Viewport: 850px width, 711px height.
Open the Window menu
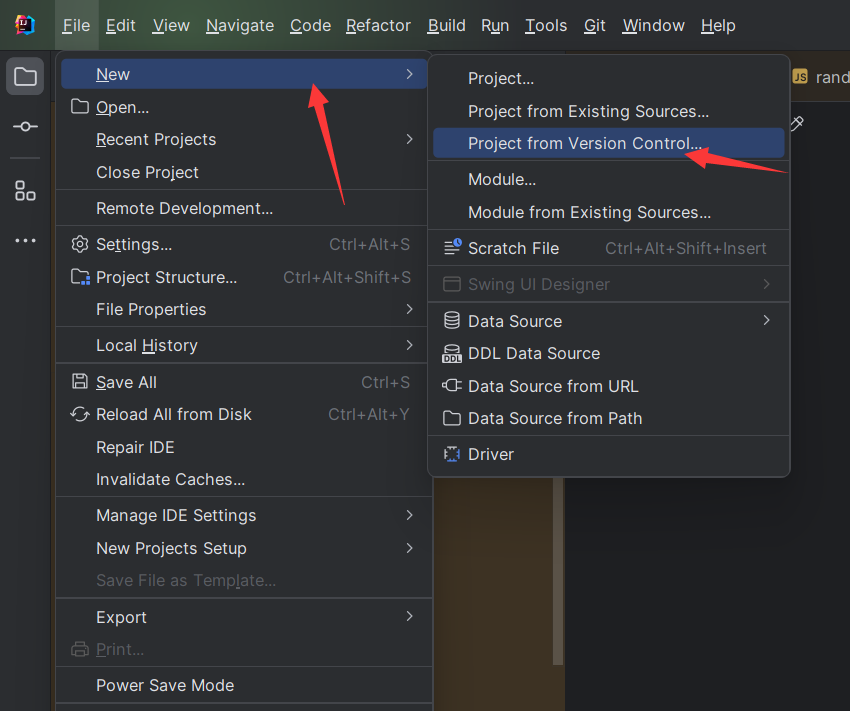[653, 25]
